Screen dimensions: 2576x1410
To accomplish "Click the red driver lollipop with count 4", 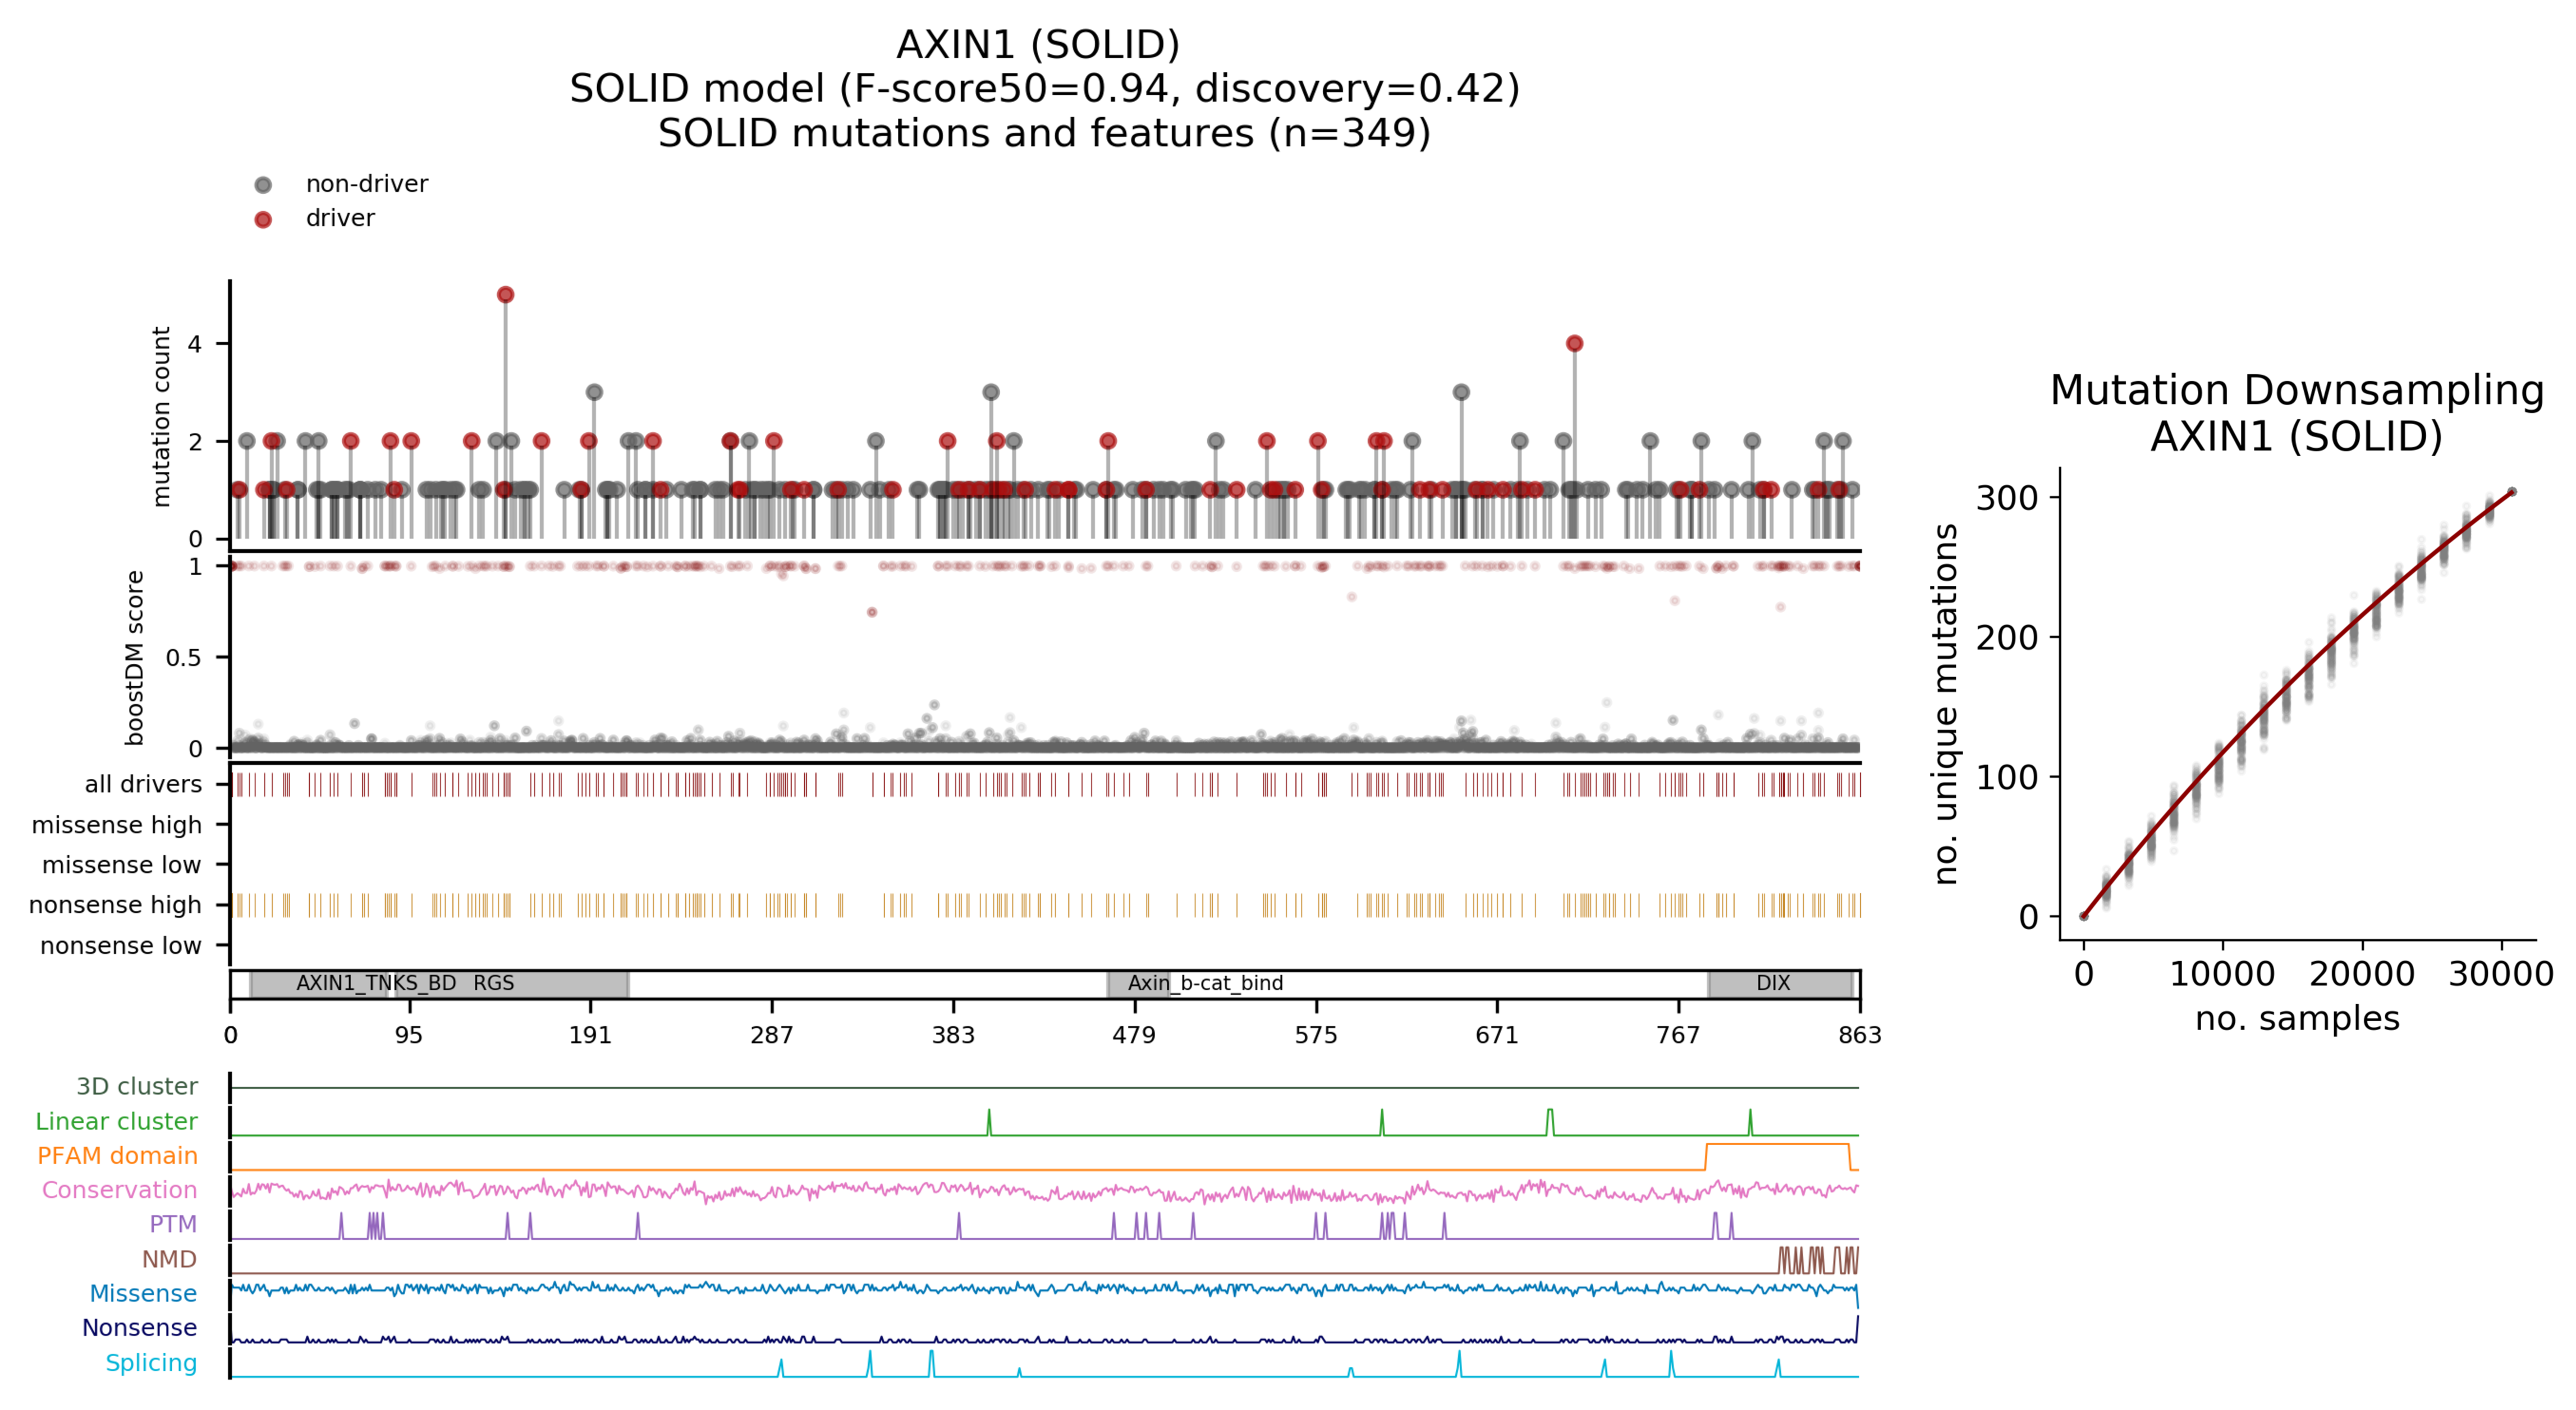I will coord(1574,344).
